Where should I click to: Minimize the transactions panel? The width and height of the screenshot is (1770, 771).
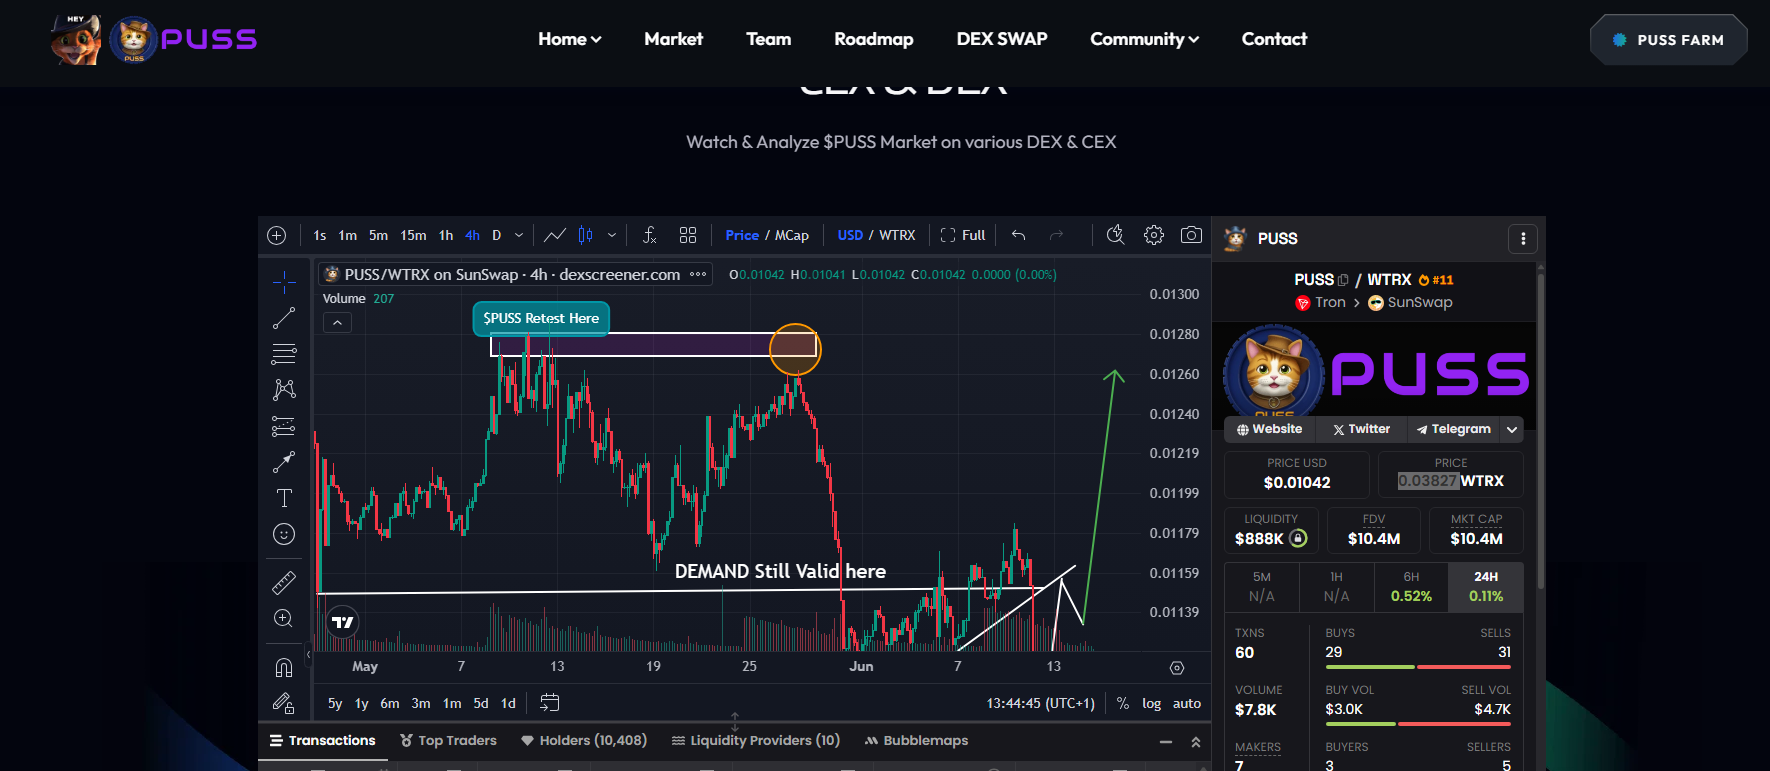pyautogui.click(x=1165, y=741)
